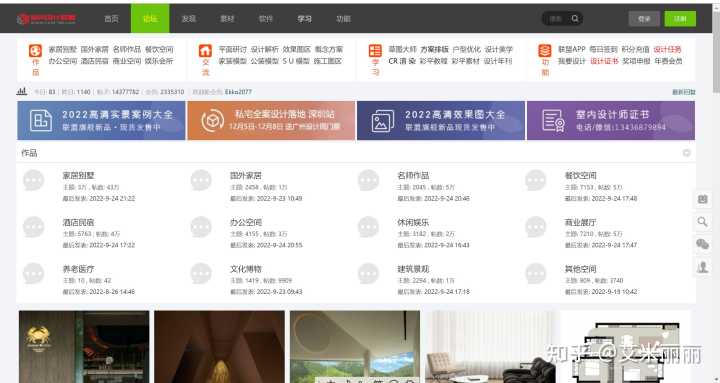The image size is (720, 383).
Task: Open the red 设计证书 link
Action: coord(604,61)
